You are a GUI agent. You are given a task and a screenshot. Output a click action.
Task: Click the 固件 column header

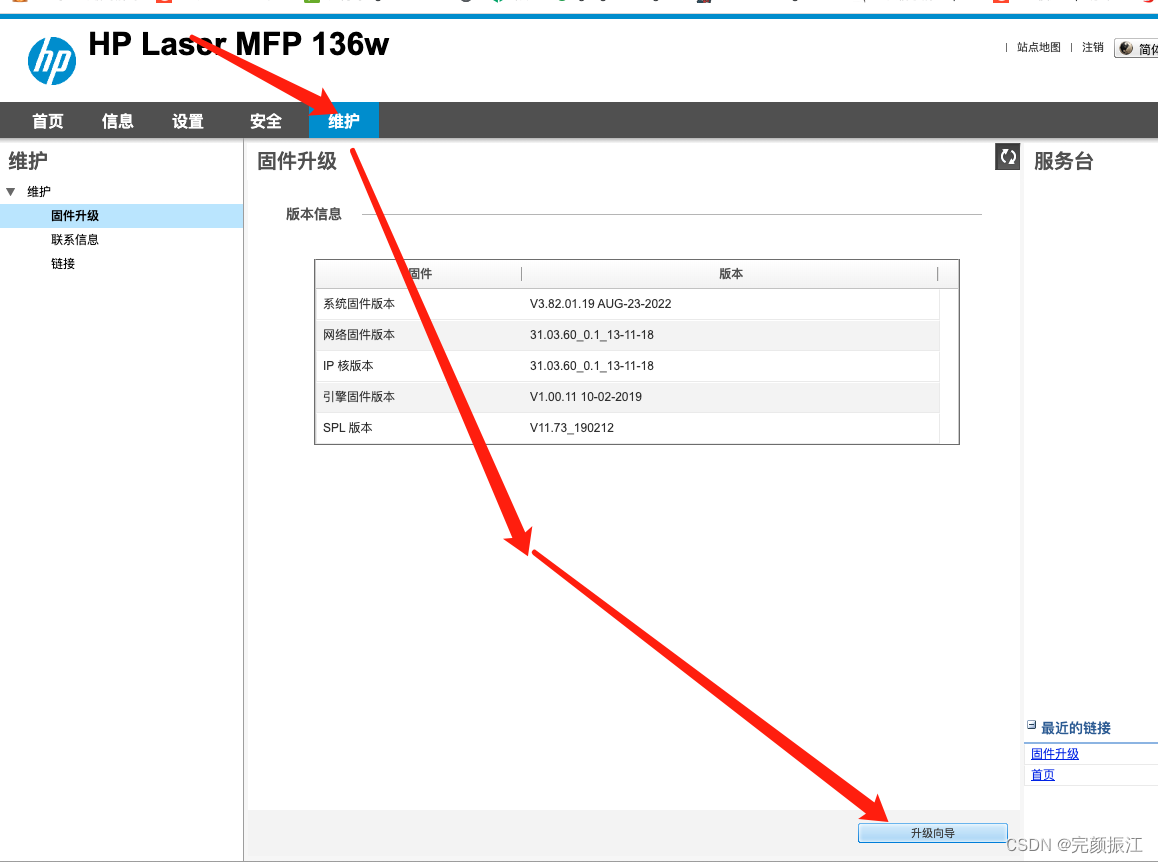click(x=419, y=274)
